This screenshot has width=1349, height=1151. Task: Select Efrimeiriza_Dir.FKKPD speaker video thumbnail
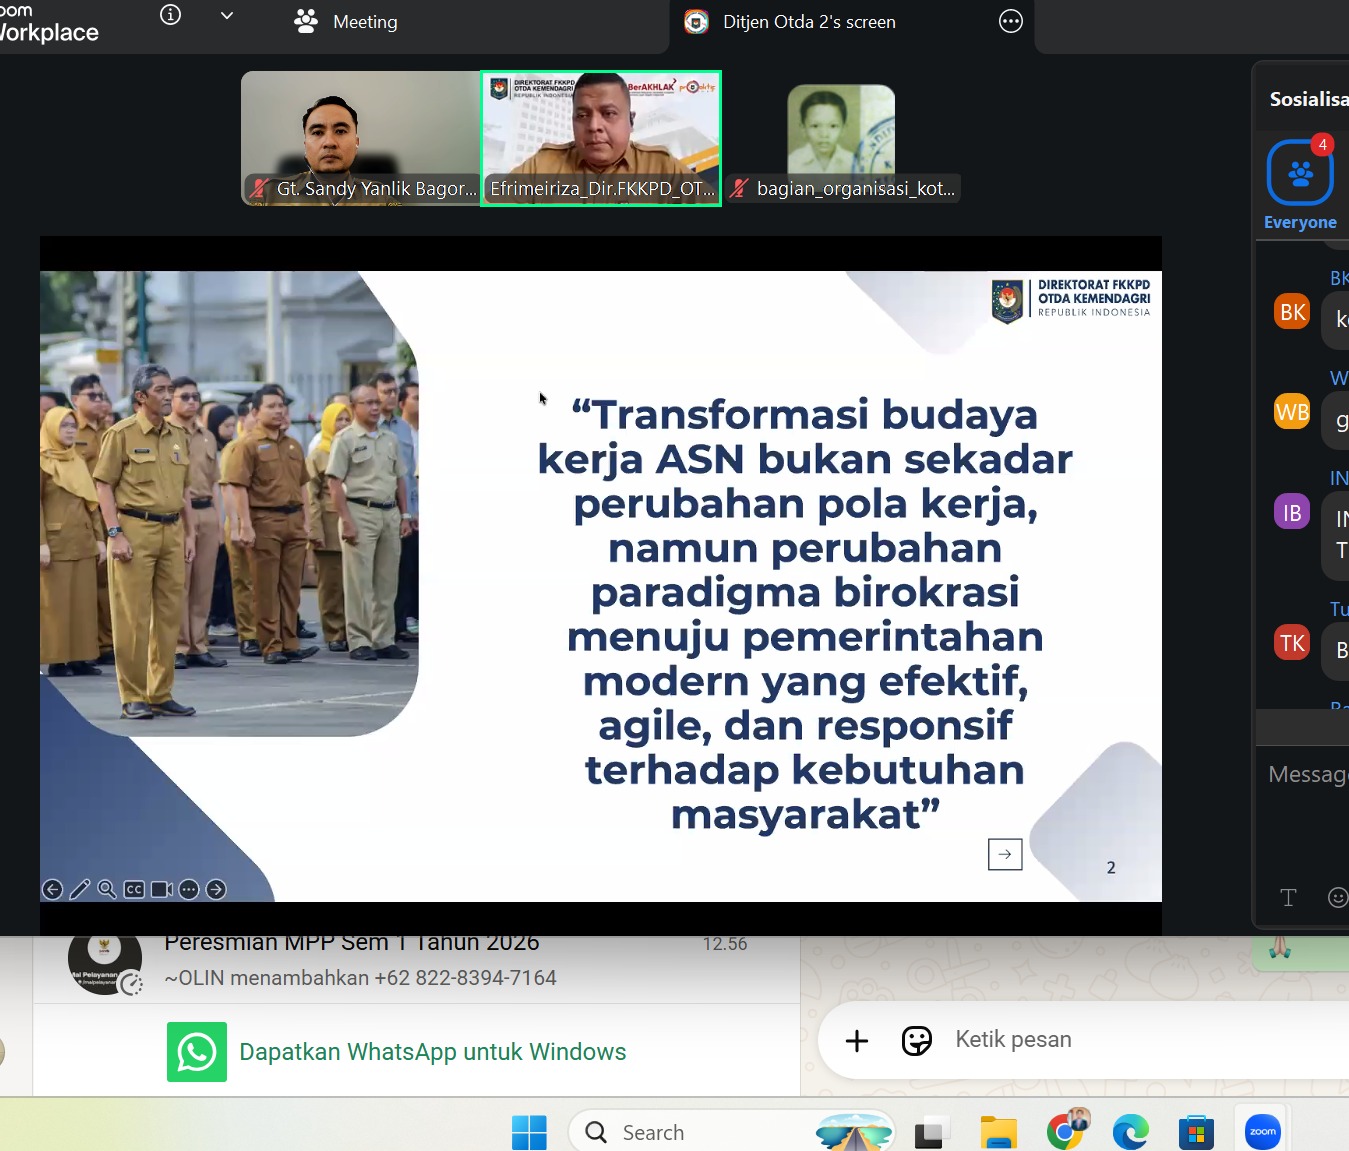tap(601, 138)
